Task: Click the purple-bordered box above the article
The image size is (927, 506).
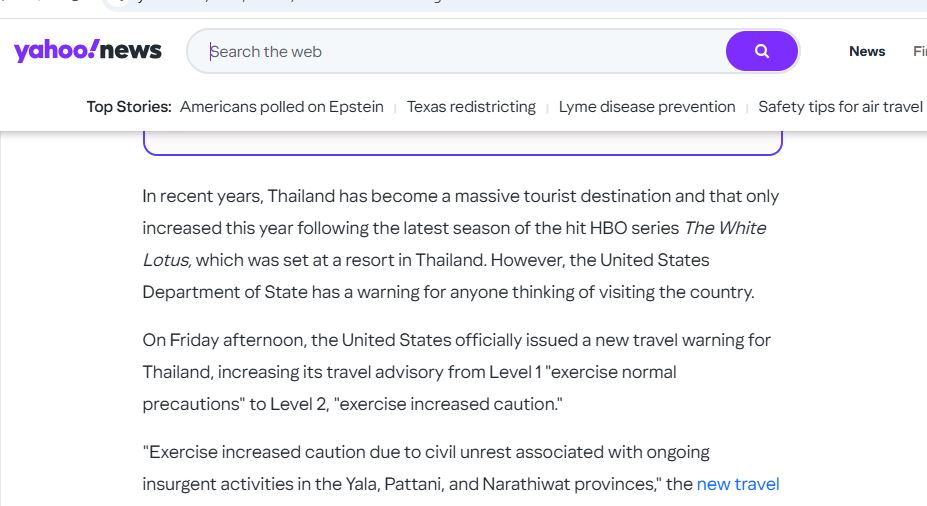Action: 462,143
